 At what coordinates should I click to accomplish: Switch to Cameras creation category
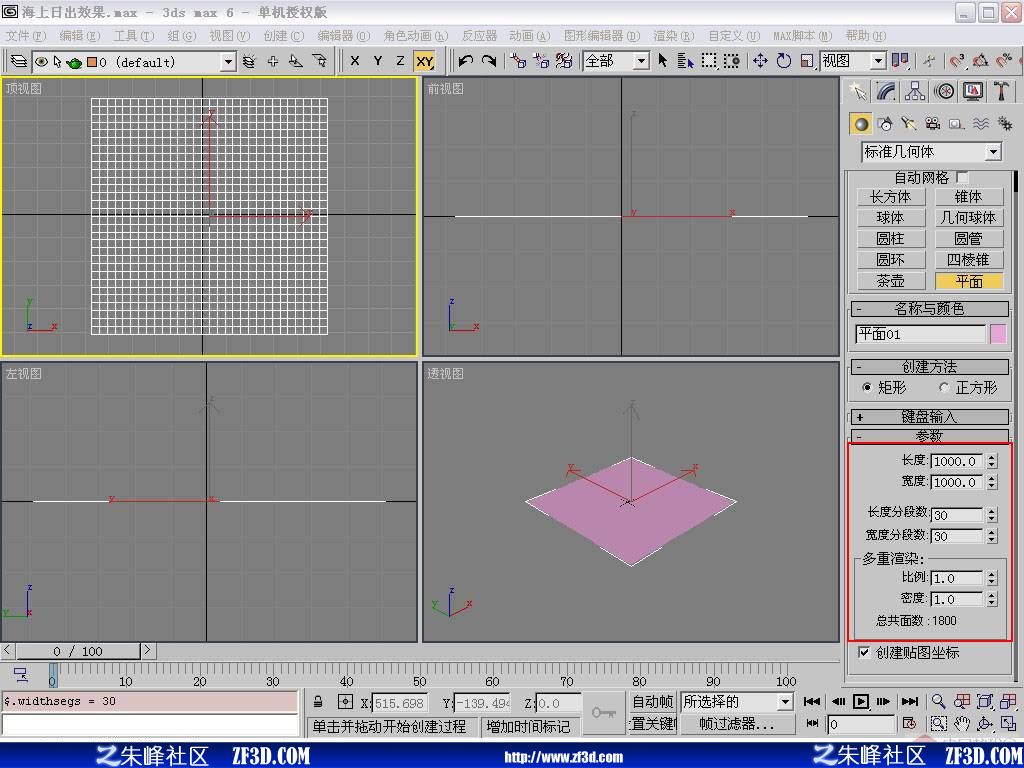(x=933, y=123)
